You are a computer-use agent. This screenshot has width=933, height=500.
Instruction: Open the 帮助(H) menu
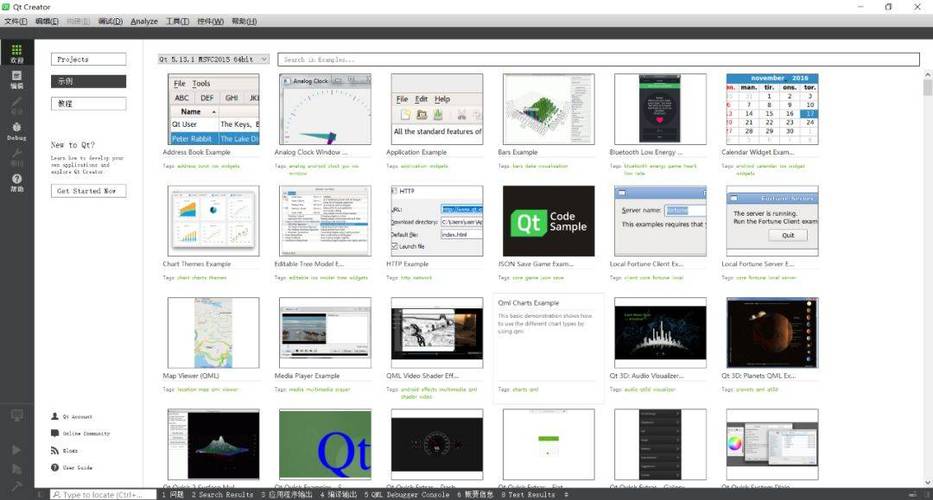244,21
